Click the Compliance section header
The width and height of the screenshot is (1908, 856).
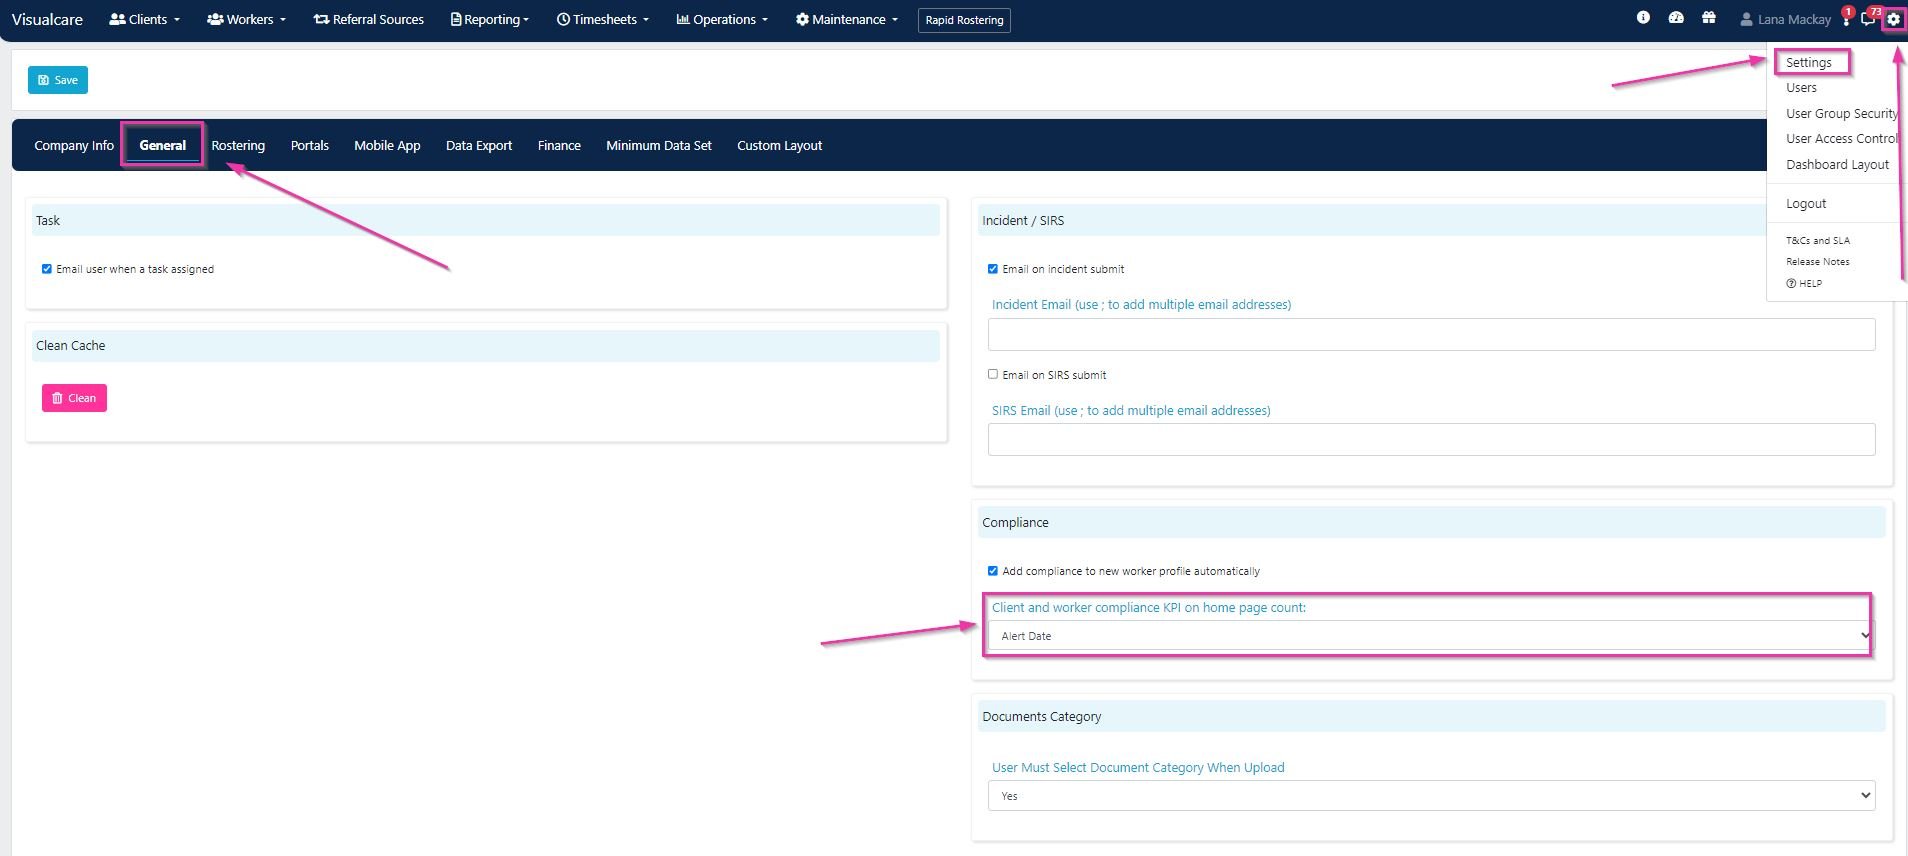click(x=1432, y=522)
